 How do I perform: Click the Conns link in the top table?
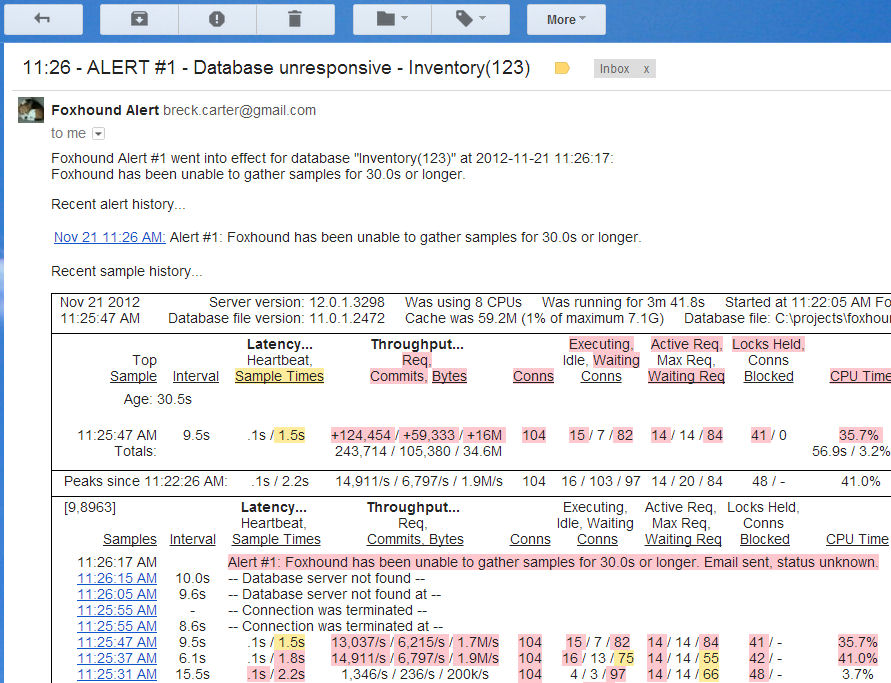tap(533, 376)
